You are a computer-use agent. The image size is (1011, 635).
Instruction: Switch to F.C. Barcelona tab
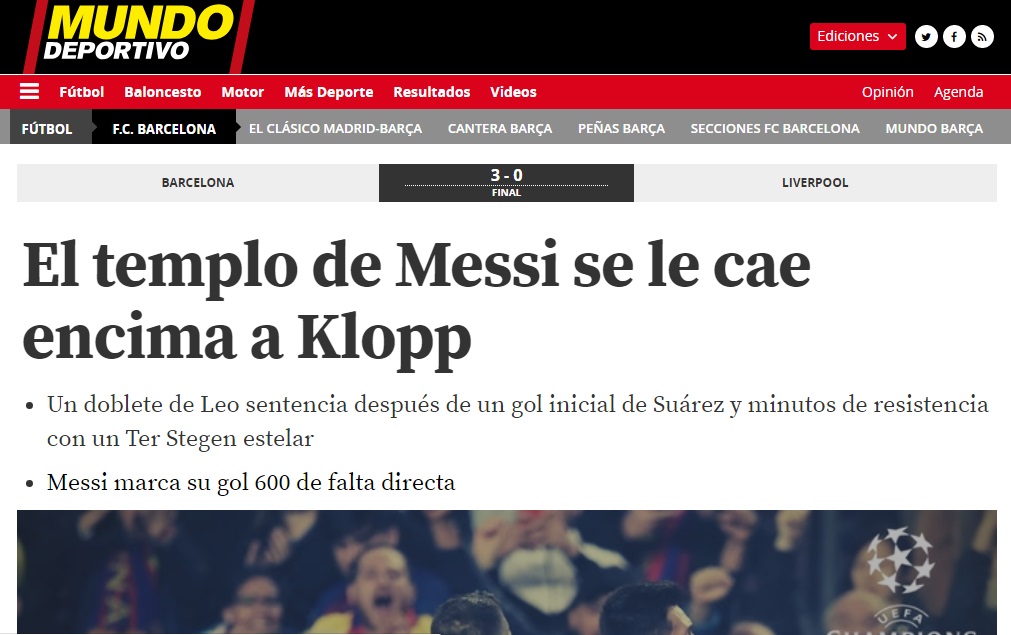(164, 128)
